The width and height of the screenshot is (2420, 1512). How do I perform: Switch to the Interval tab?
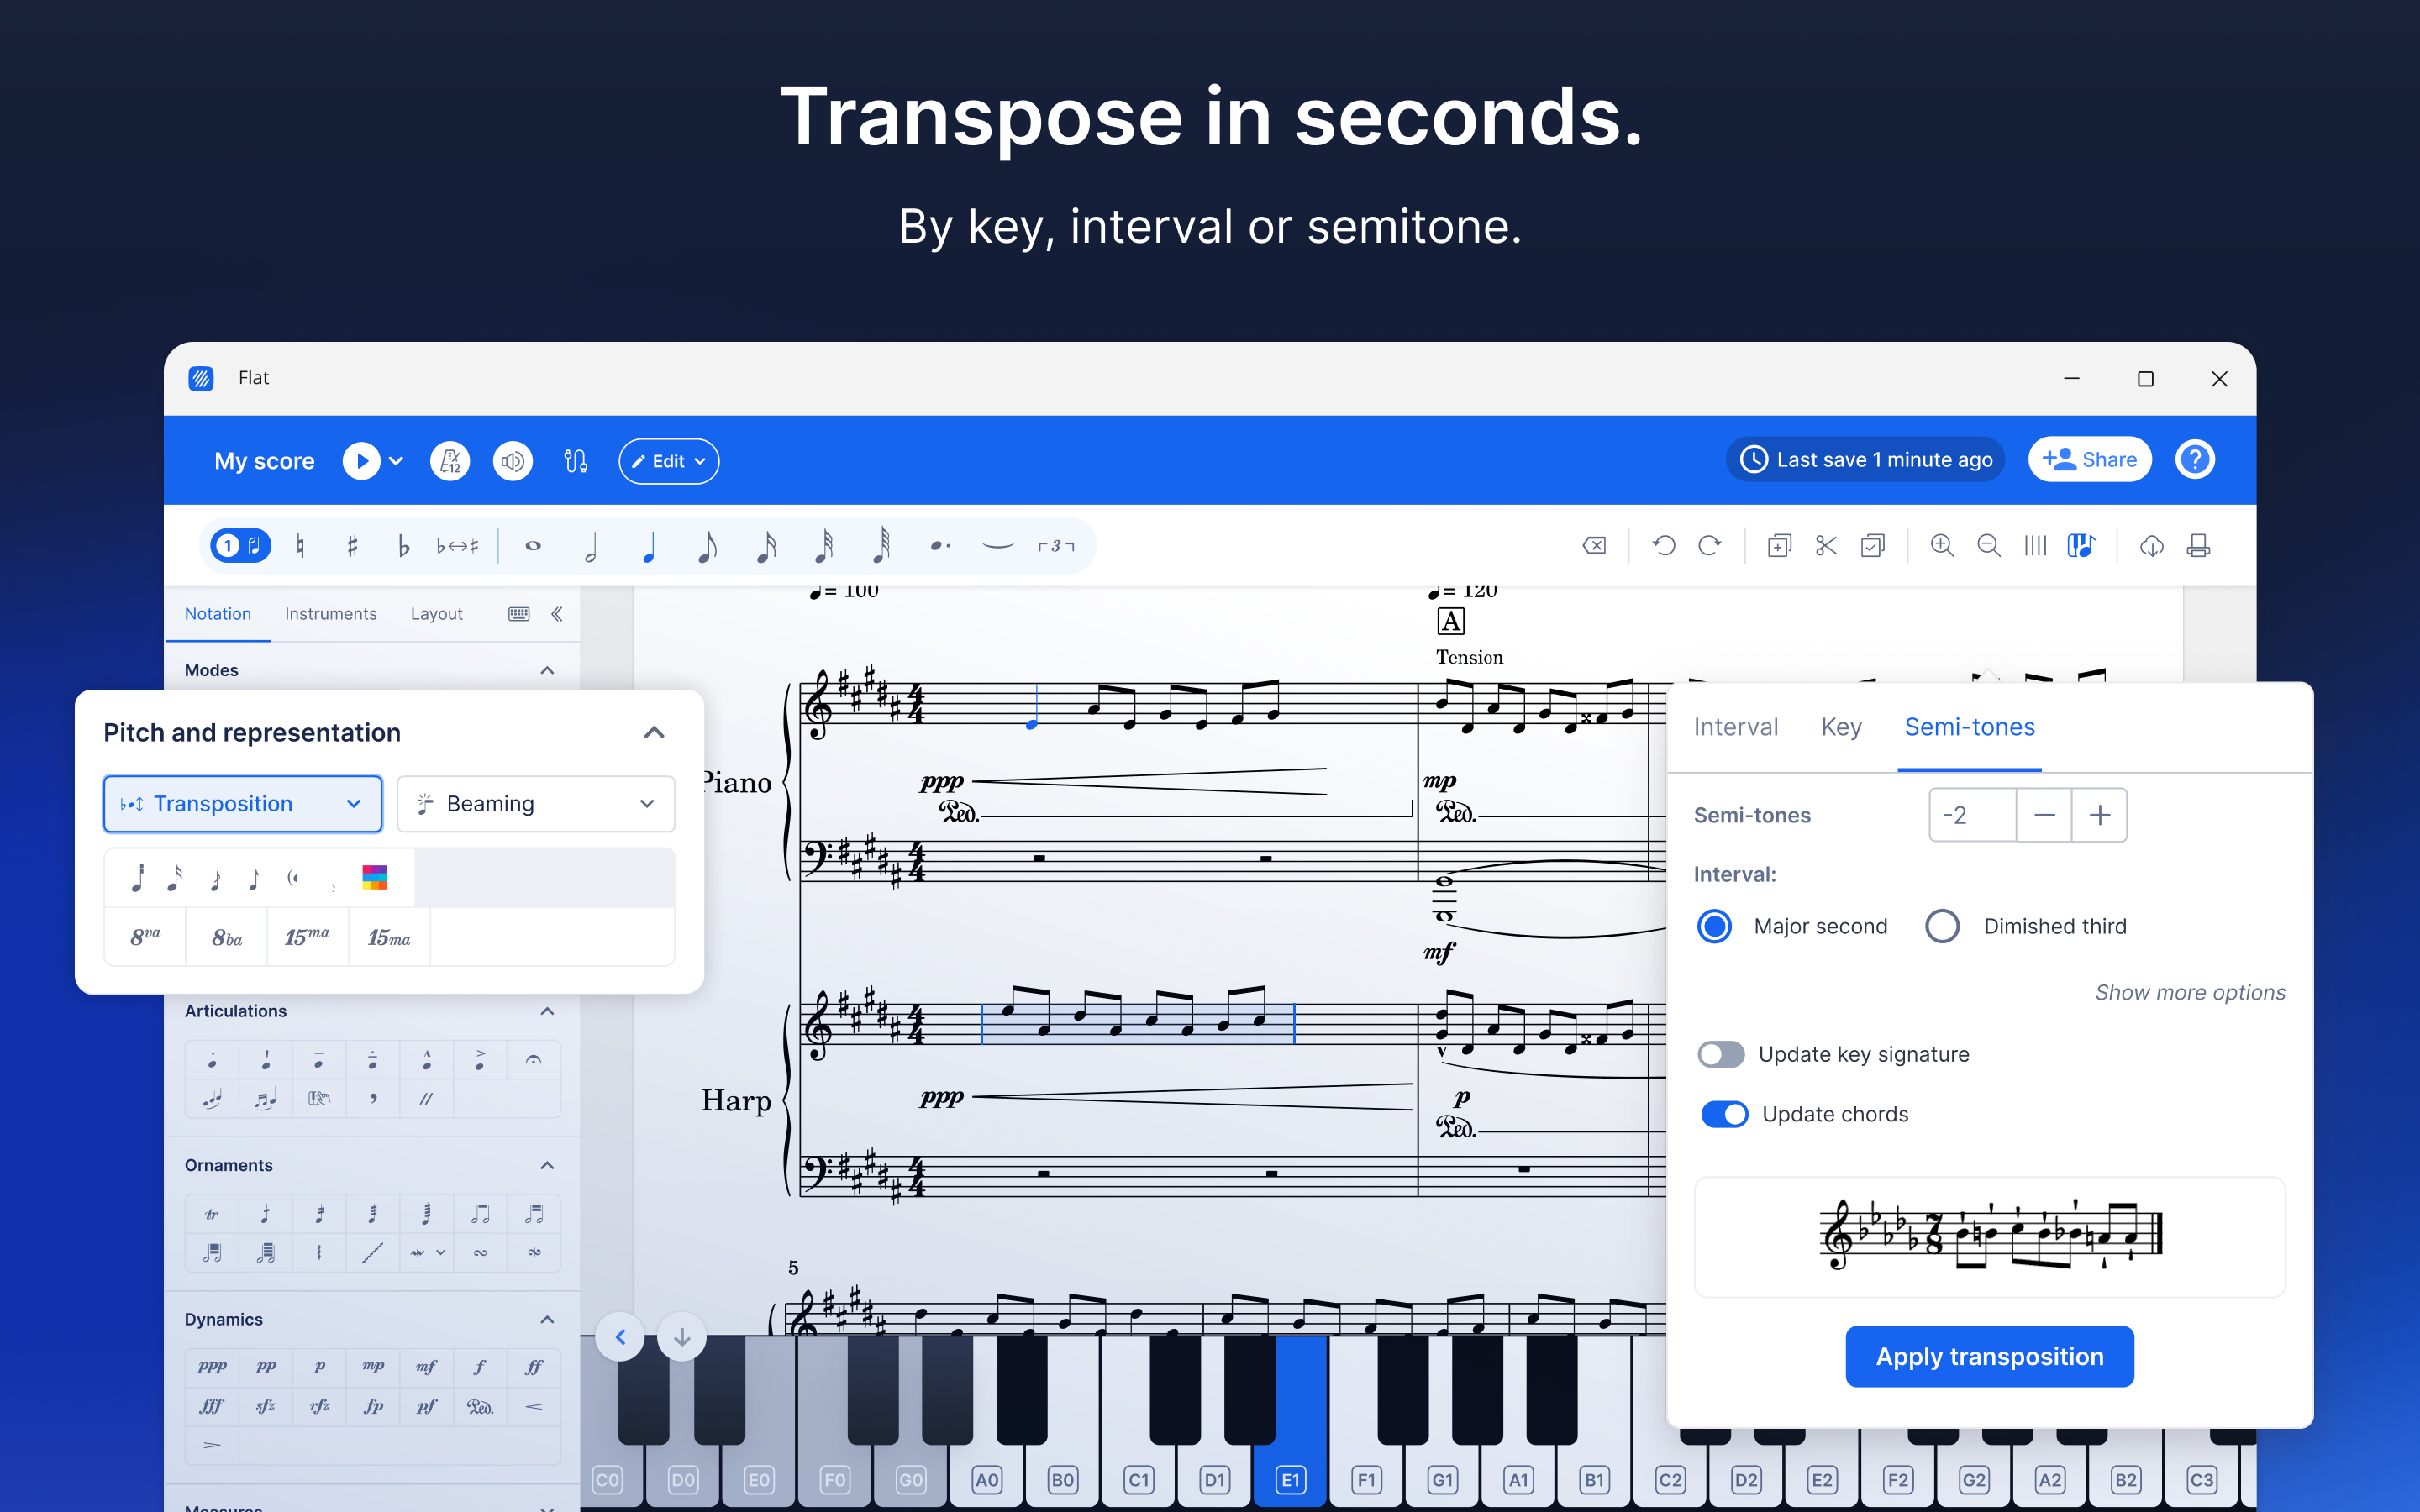(x=1736, y=727)
